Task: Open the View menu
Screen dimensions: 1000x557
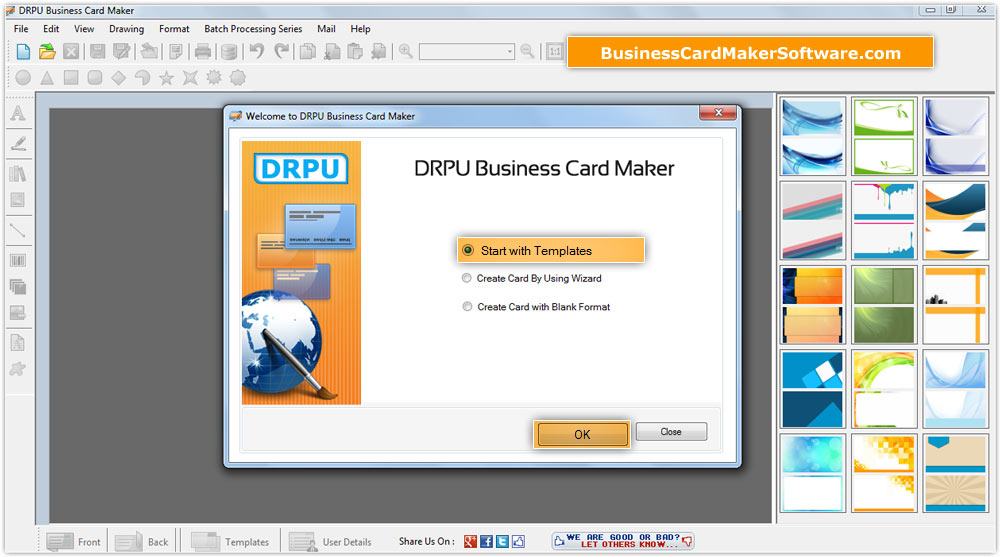Action: (x=84, y=29)
